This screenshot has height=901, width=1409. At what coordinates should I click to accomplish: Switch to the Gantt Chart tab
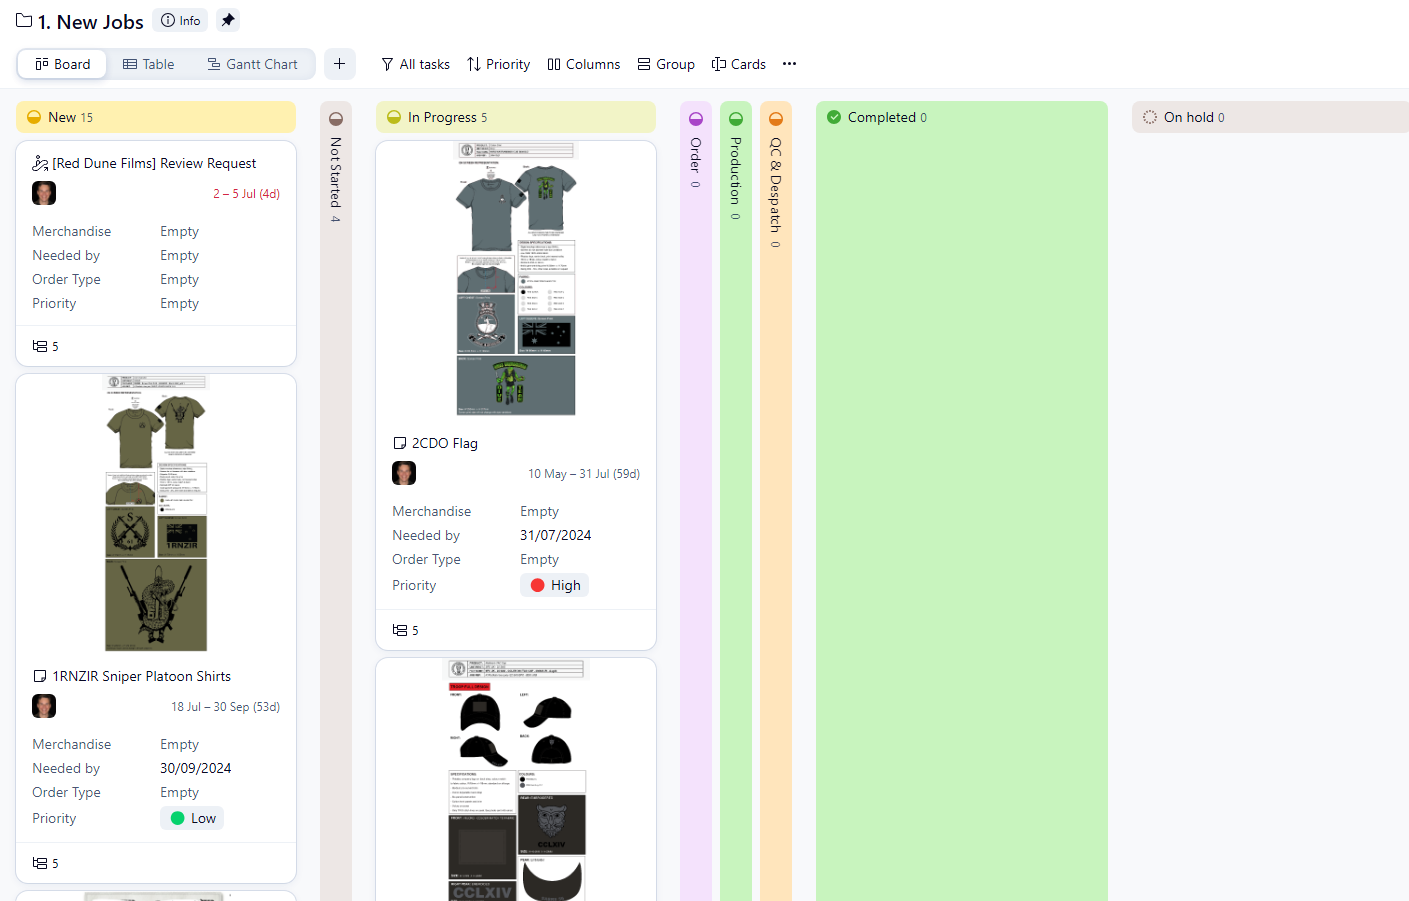click(x=252, y=64)
